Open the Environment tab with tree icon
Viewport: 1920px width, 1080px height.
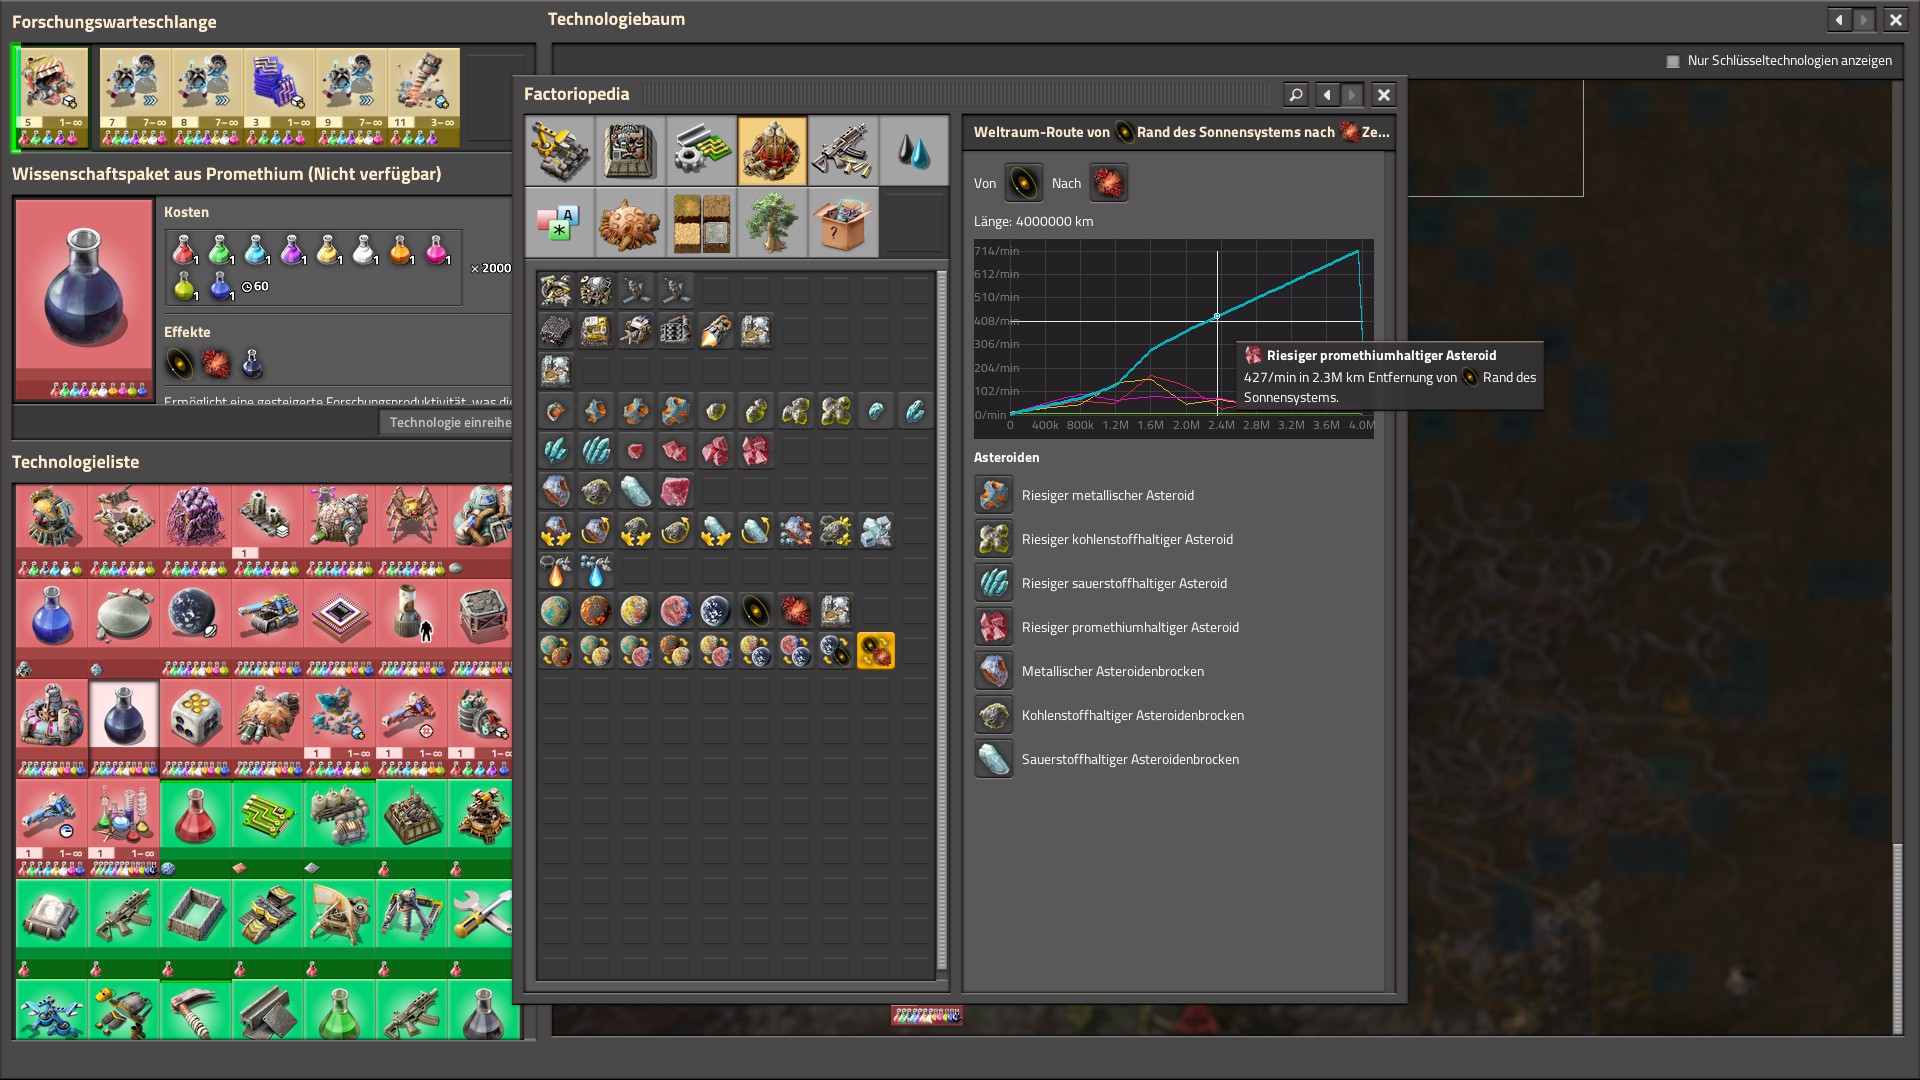pos(772,222)
